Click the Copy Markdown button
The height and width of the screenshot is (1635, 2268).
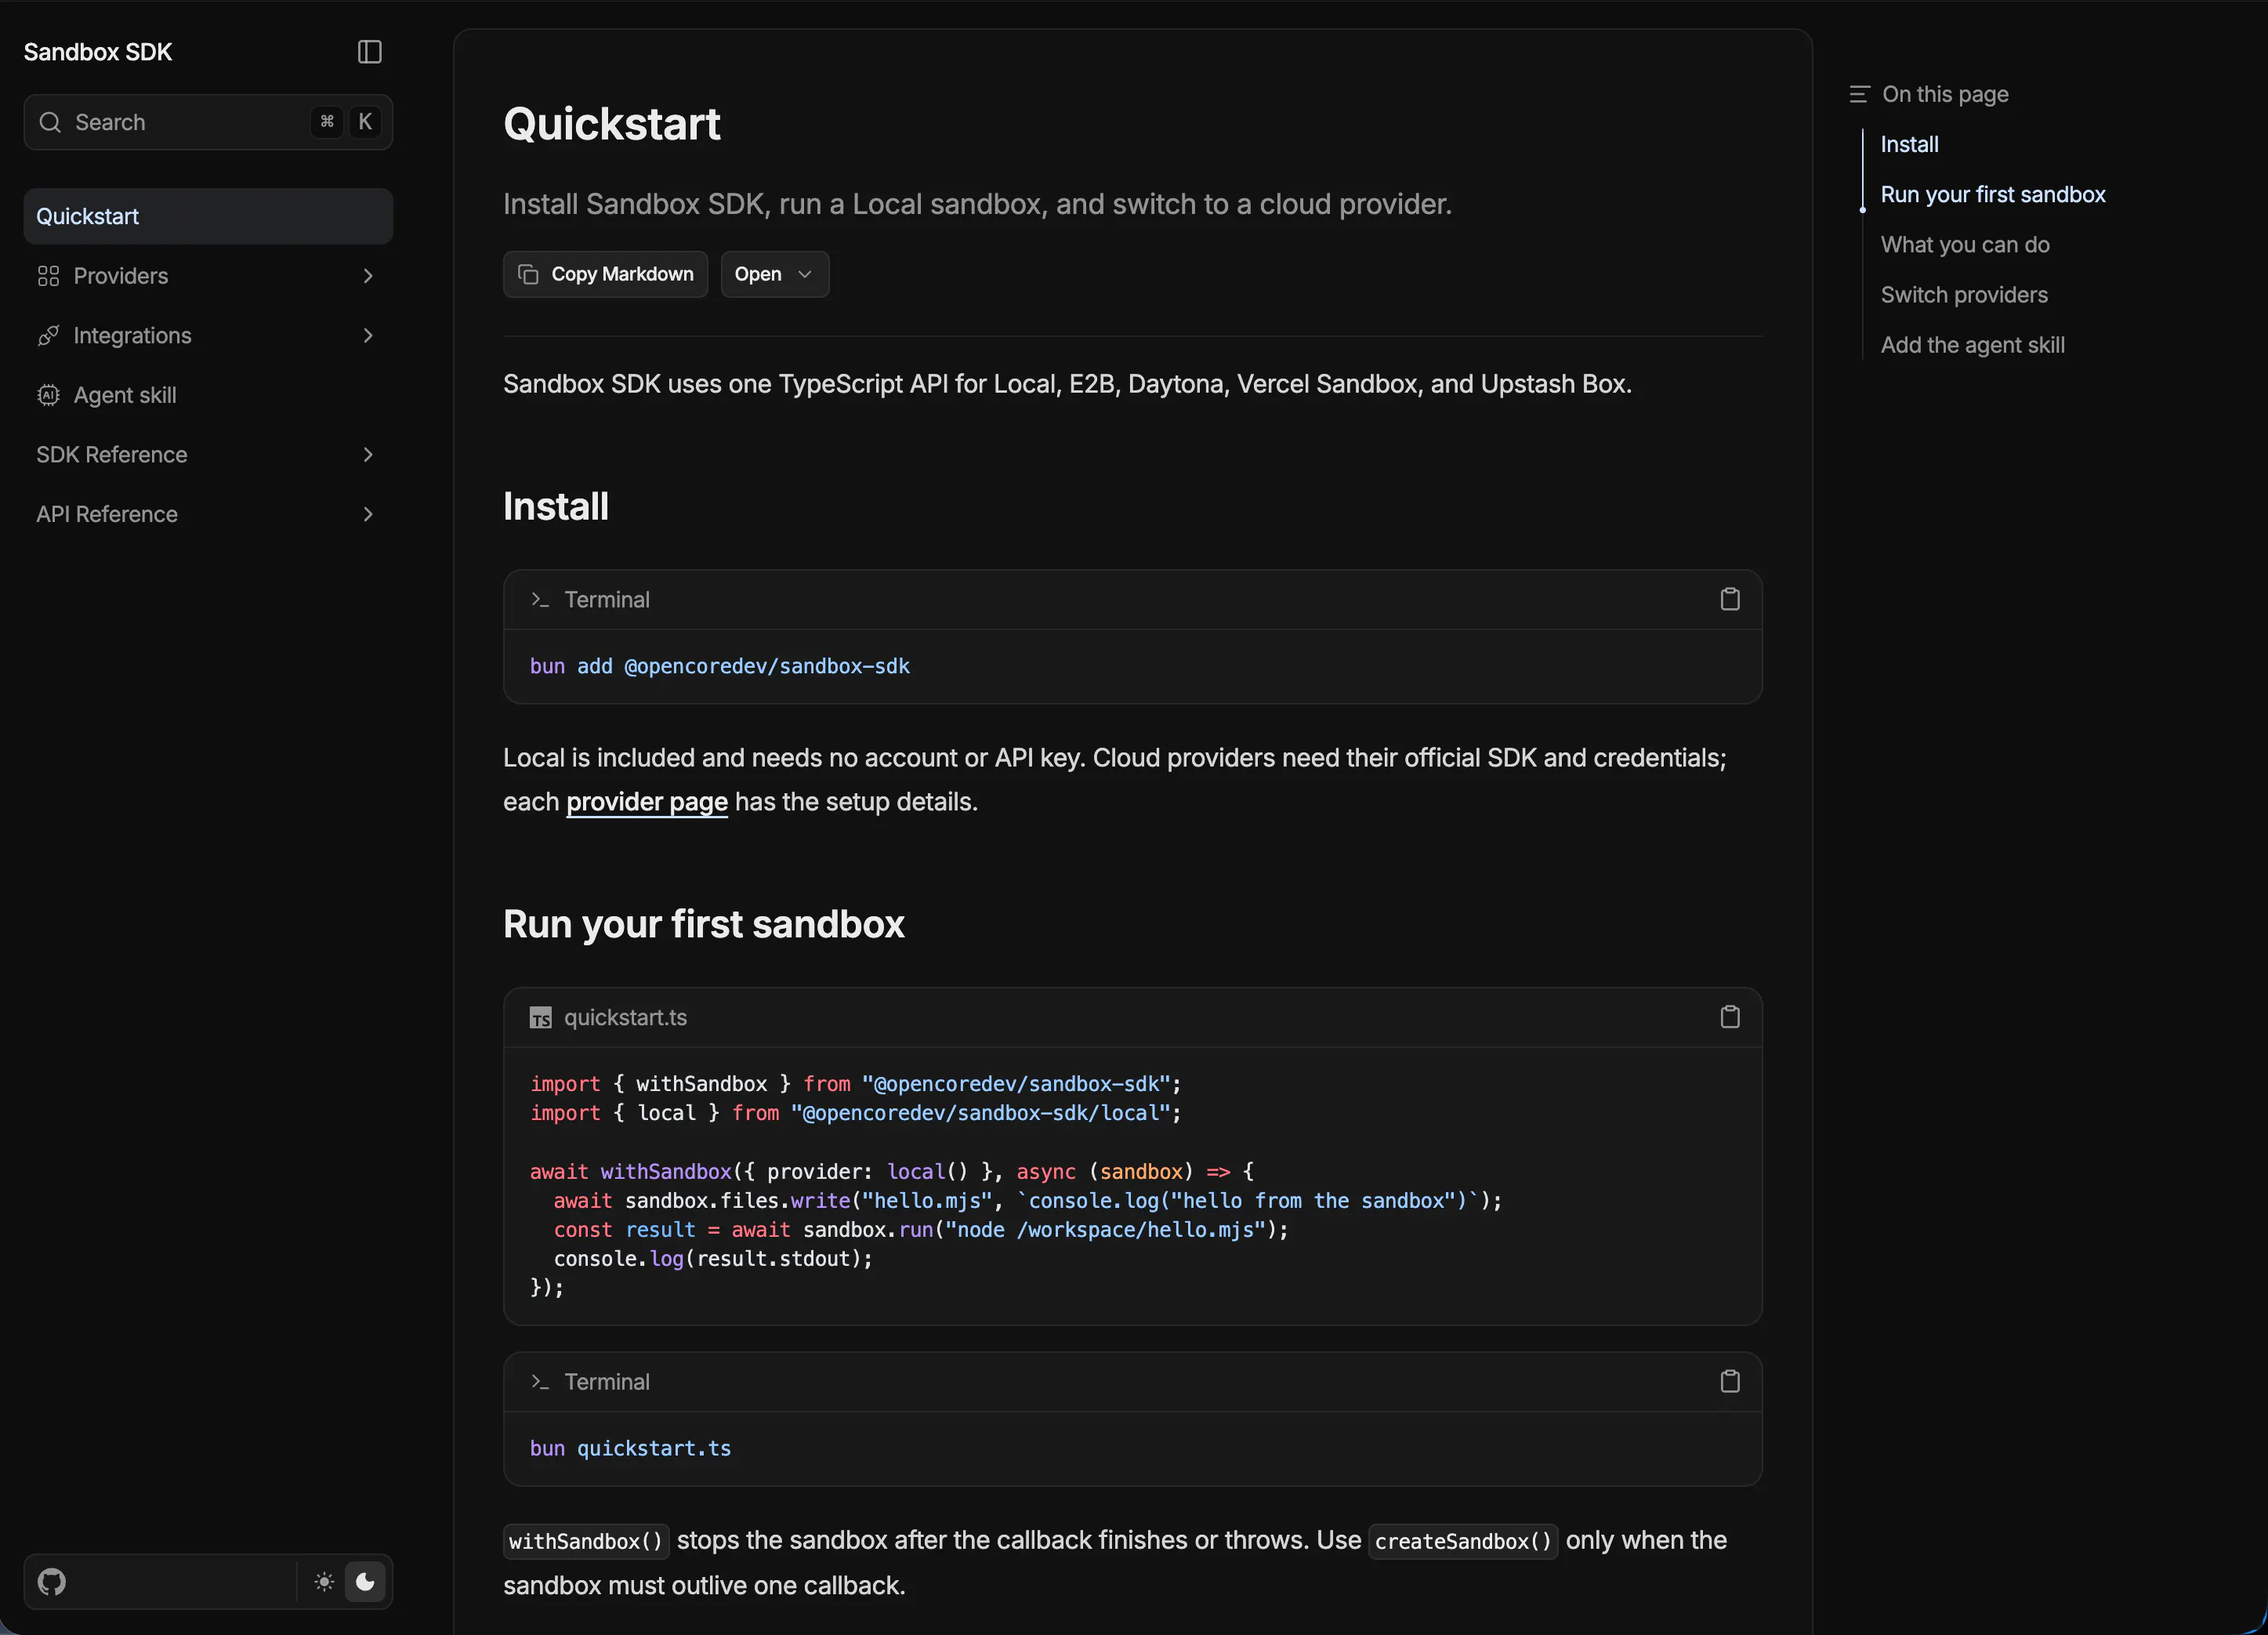pyautogui.click(x=605, y=274)
